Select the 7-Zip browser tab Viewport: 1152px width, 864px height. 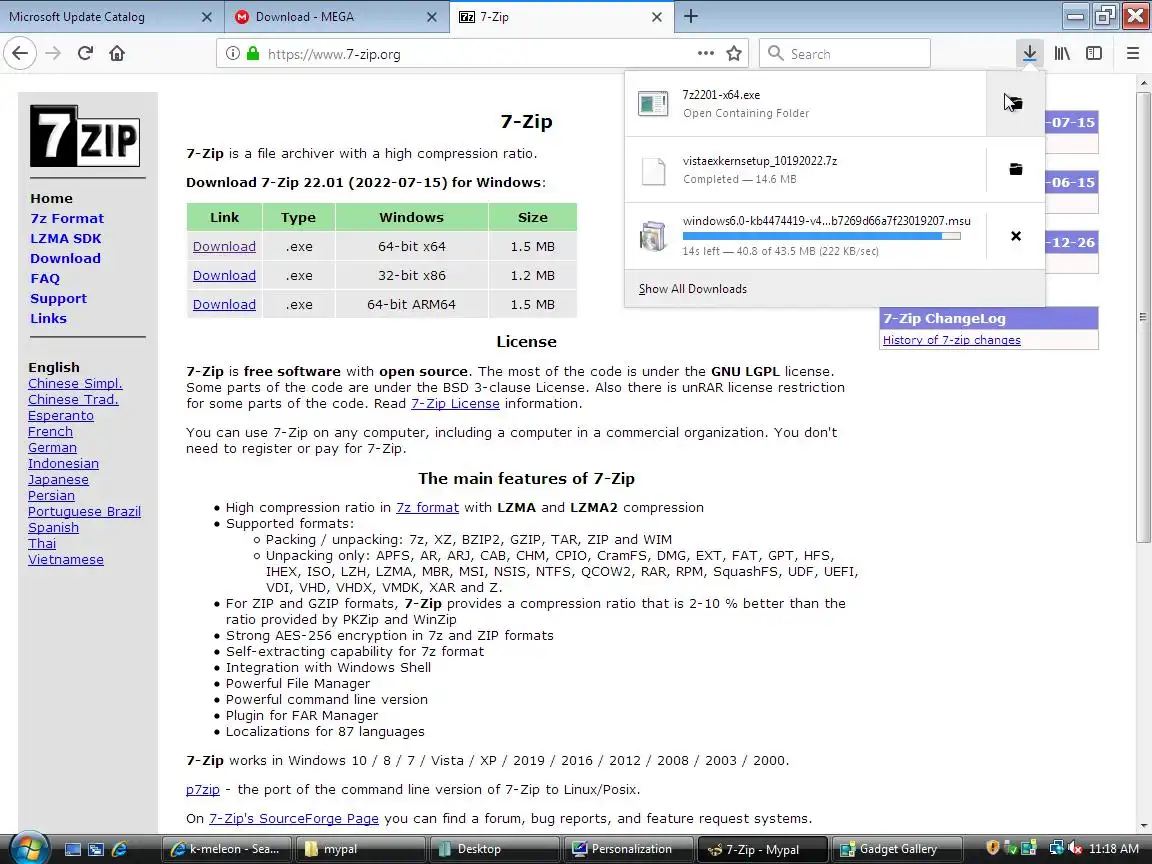(561, 17)
